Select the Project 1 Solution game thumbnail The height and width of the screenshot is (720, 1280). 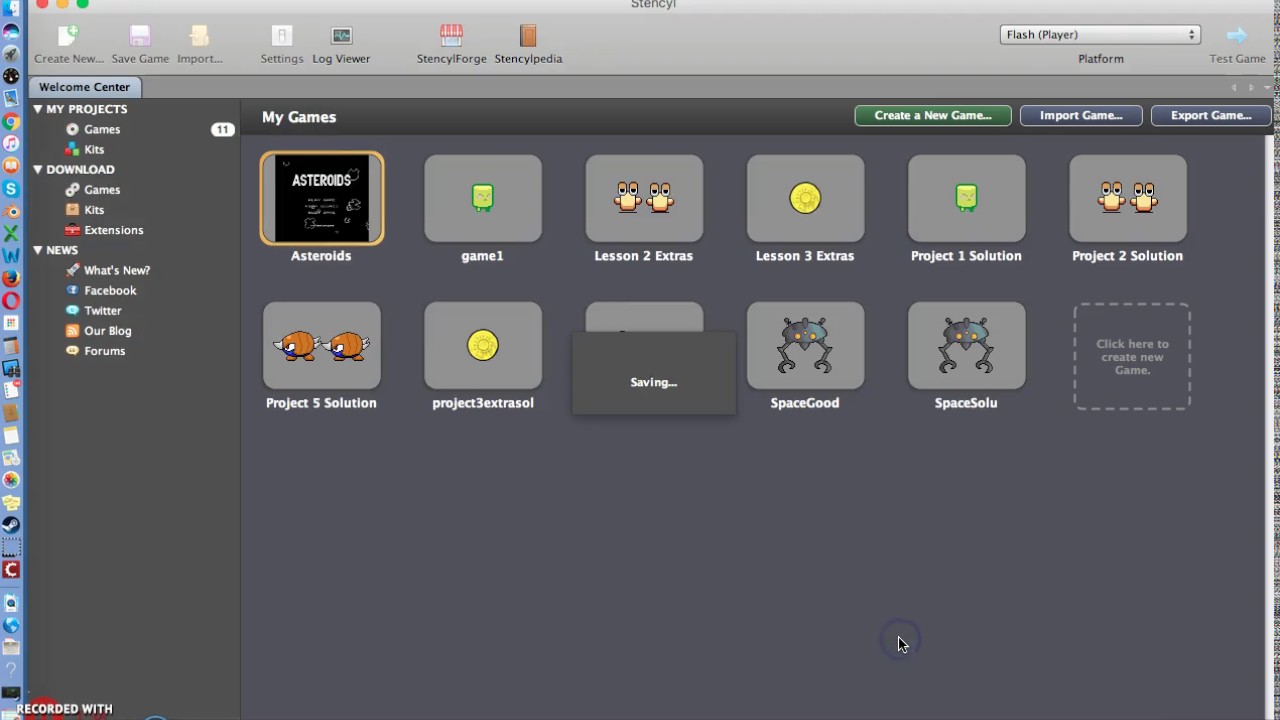(x=966, y=198)
